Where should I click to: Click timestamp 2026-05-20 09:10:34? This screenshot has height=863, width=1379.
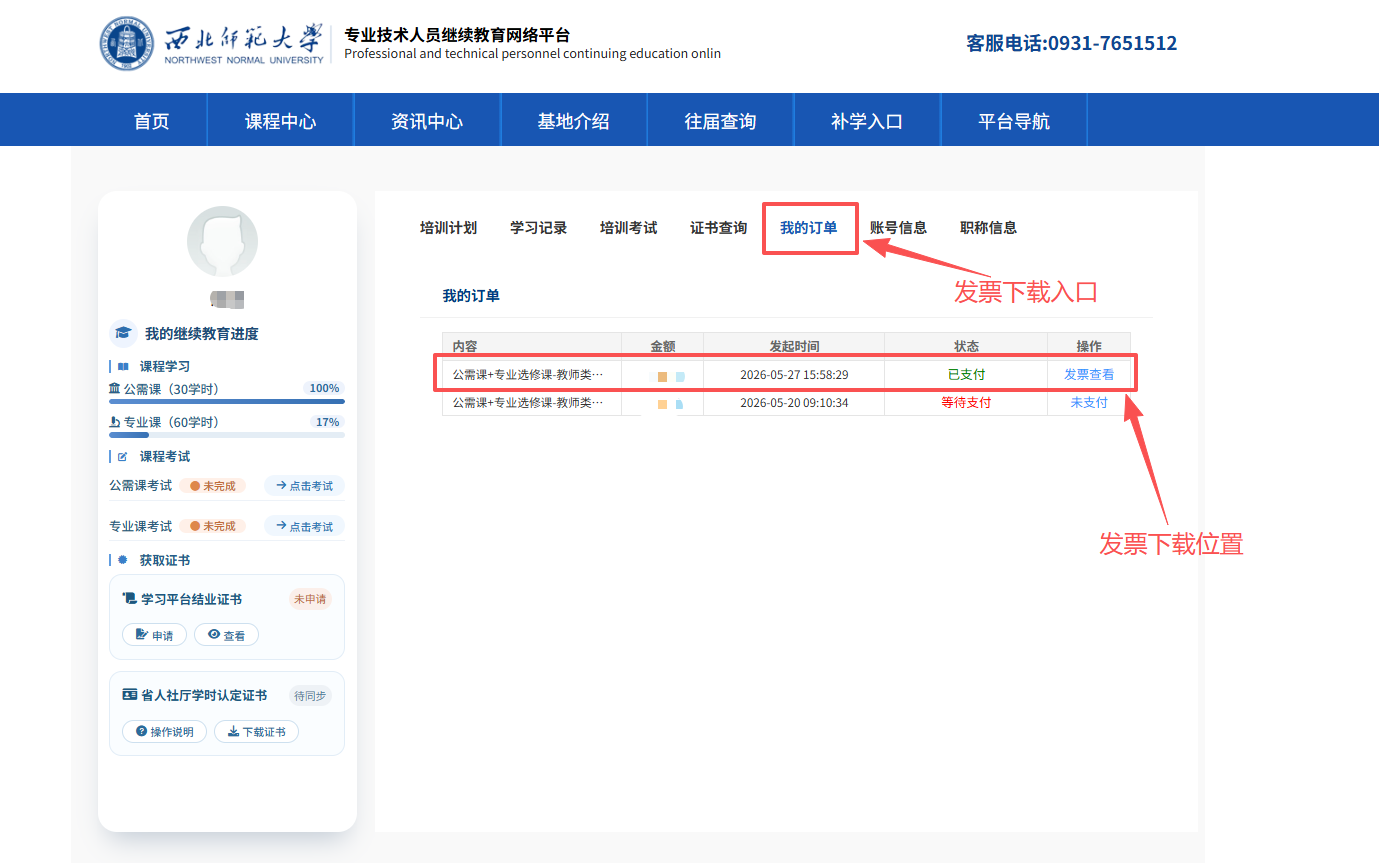click(x=794, y=402)
